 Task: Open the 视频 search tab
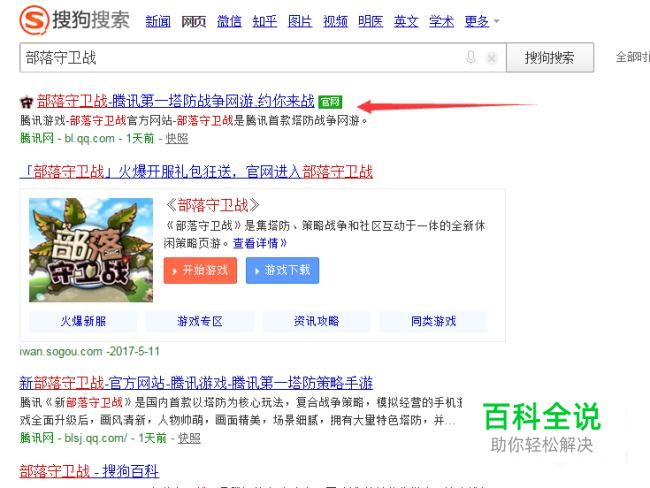click(x=335, y=21)
